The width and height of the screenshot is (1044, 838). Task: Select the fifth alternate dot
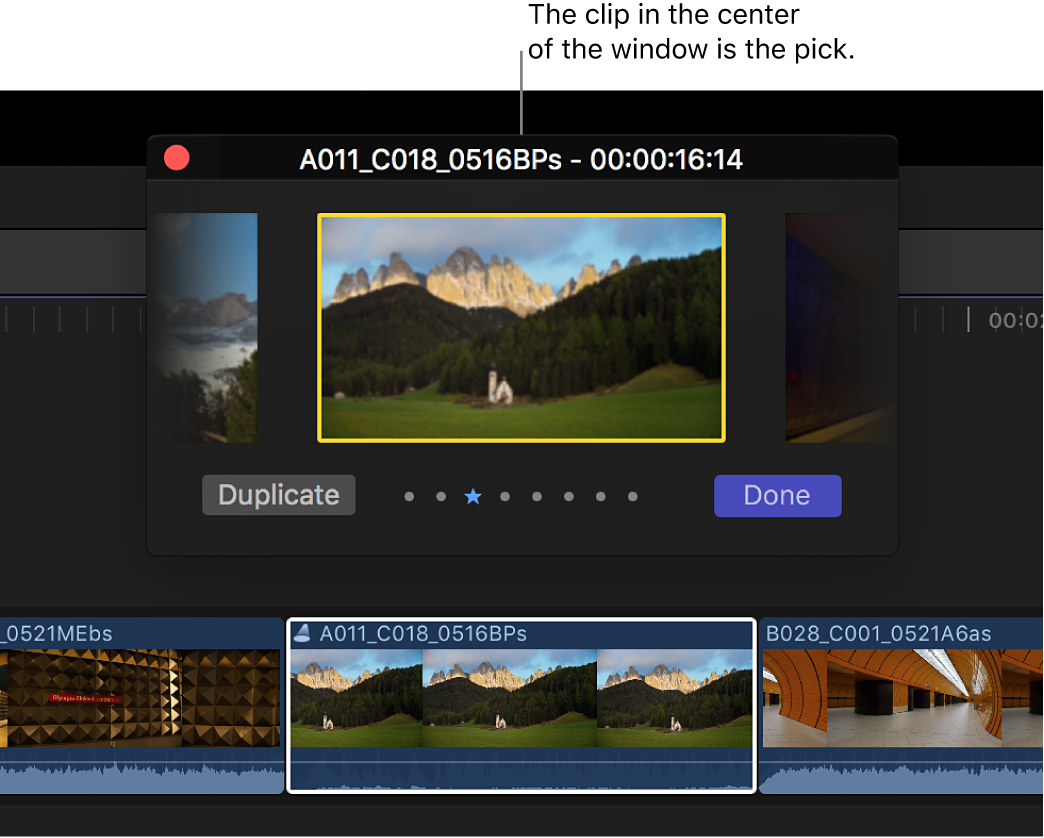click(537, 495)
